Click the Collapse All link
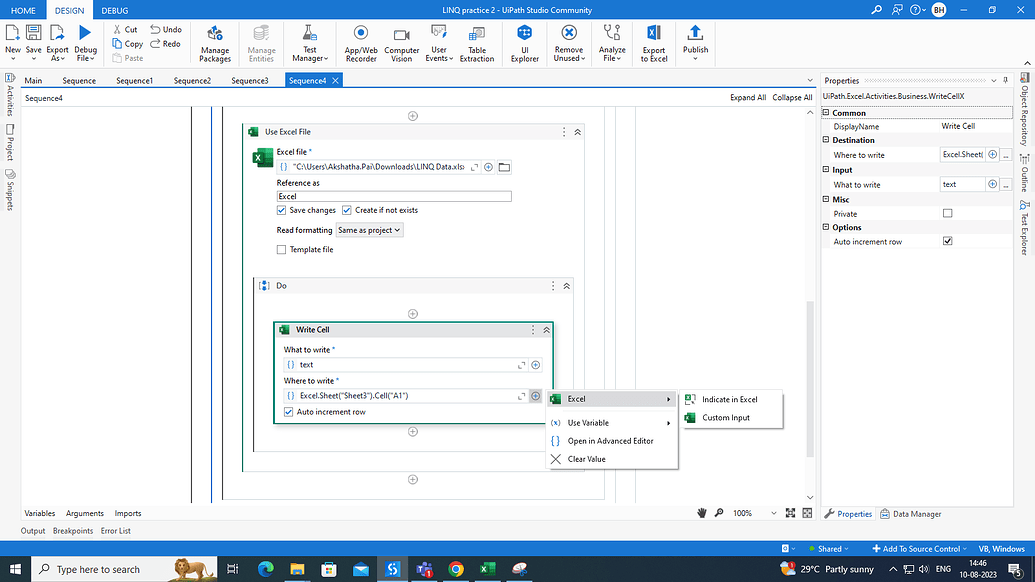1035x582 pixels. click(791, 97)
